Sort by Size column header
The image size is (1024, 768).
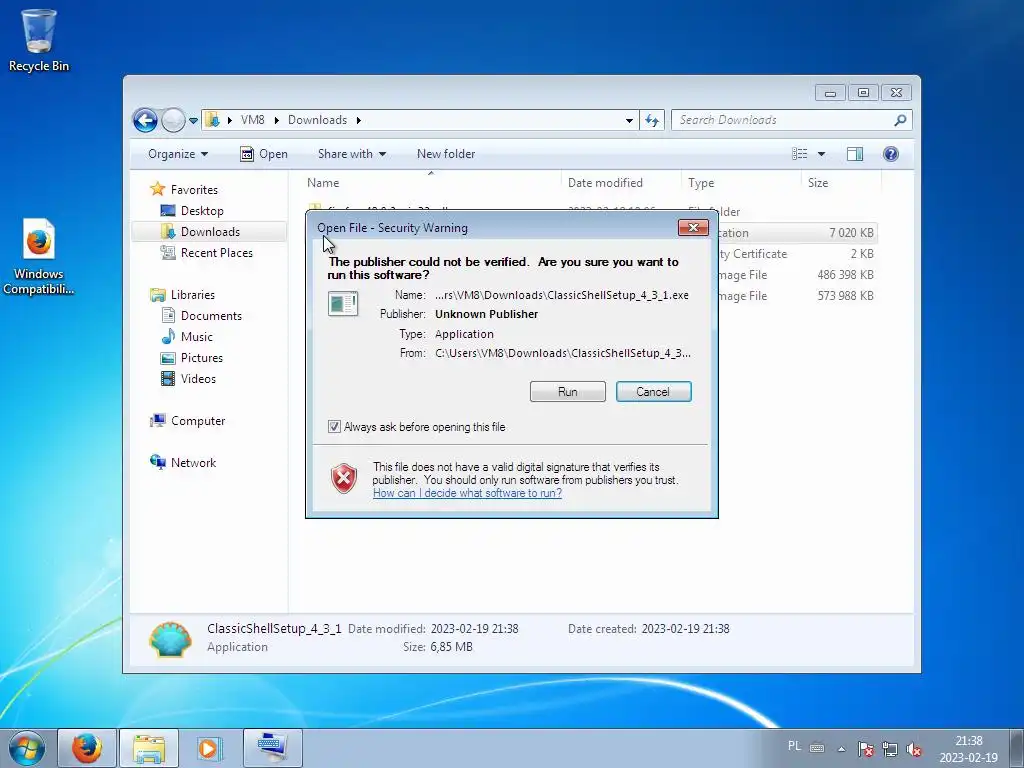[x=841, y=183]
